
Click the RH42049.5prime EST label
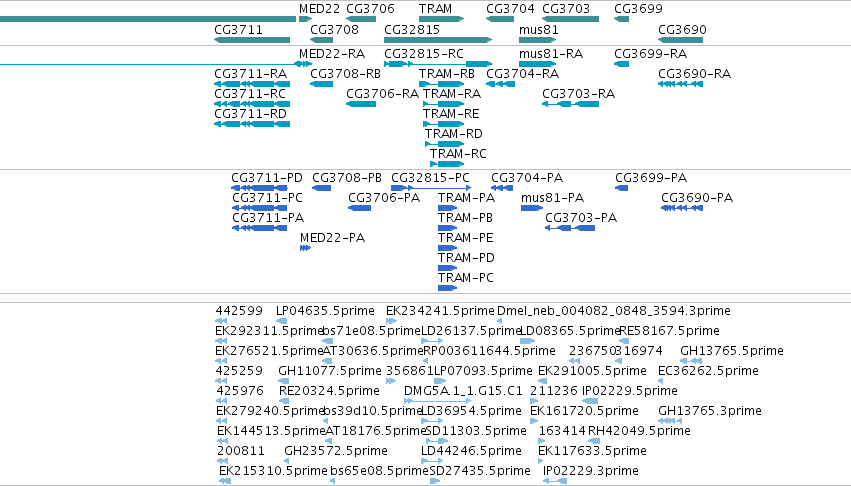(x=639, y=432)
